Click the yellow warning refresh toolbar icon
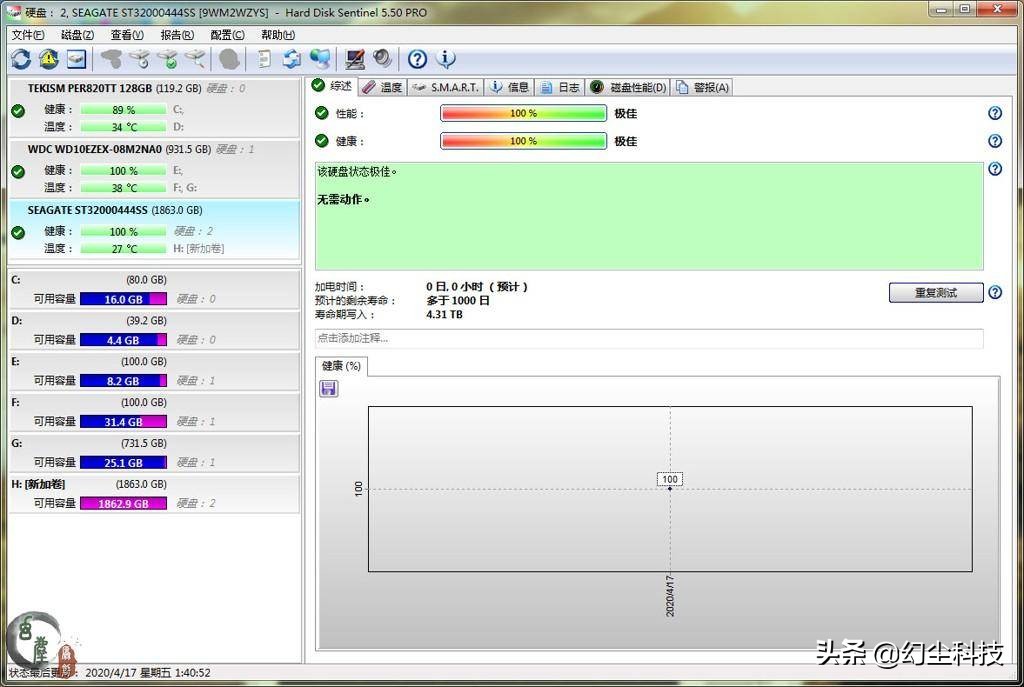The image size is (1024, 687). click(x=49, y=59)
